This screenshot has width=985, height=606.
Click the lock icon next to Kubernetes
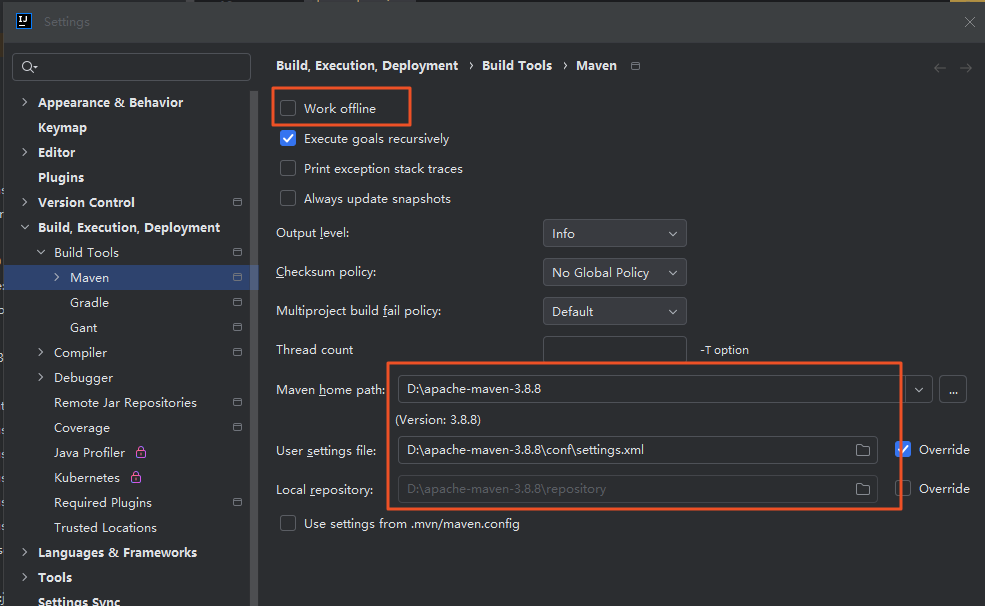pos(136,477)
